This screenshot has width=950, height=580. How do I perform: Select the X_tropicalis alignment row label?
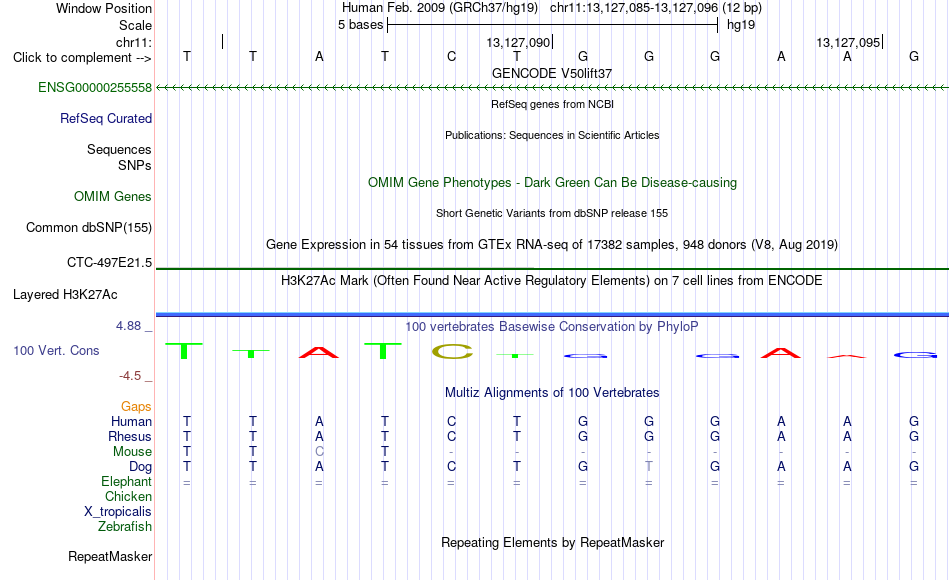pyautogui.click(x=118, y=512)
